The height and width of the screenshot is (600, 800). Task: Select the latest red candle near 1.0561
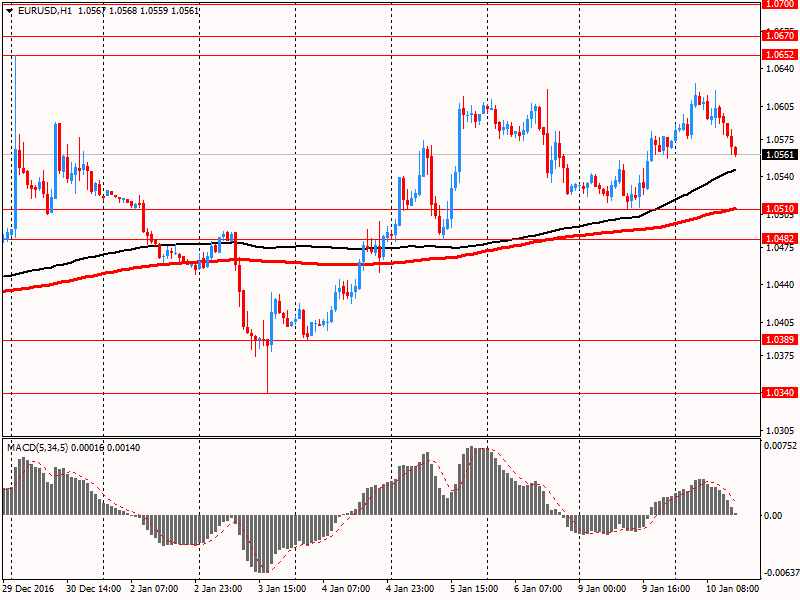[735, 151]
